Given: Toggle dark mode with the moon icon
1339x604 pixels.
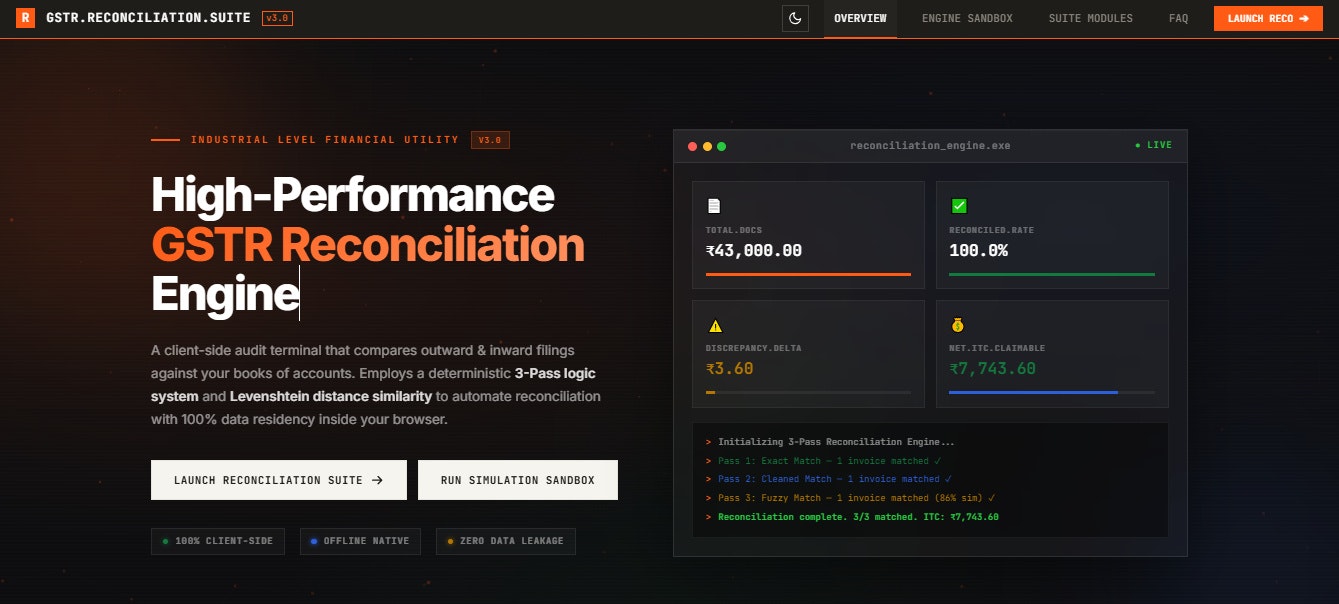Looking at the screenshot, I should pos(795,18).
